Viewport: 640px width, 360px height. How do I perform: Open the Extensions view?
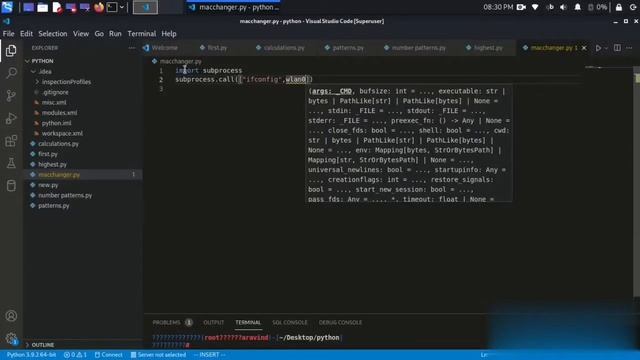tap(11, 141)
